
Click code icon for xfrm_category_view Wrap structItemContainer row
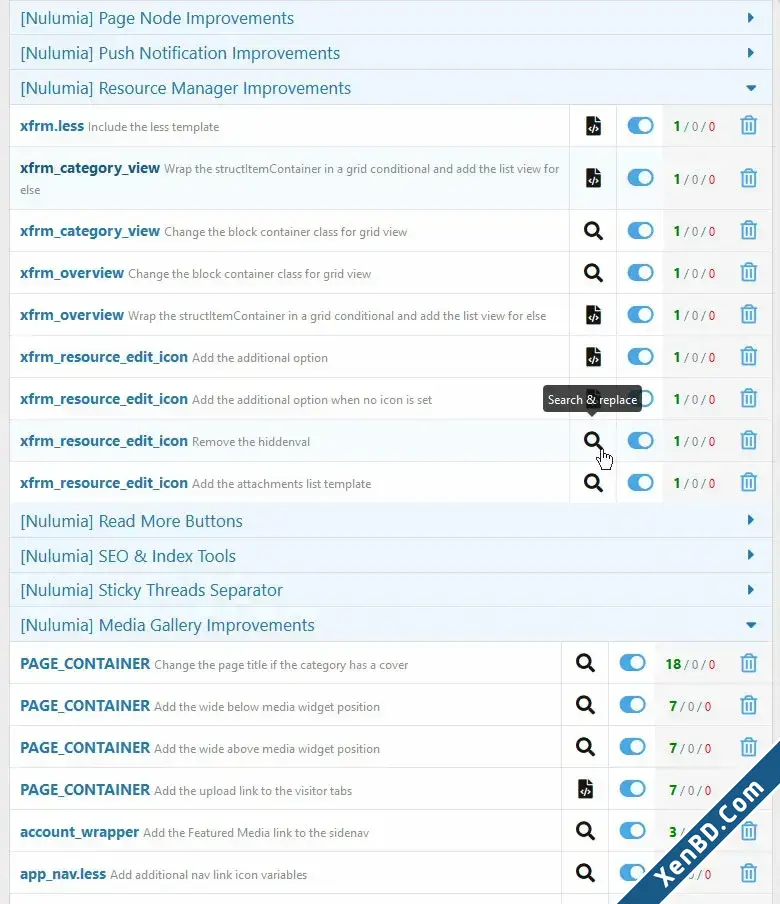click(593, 178)
